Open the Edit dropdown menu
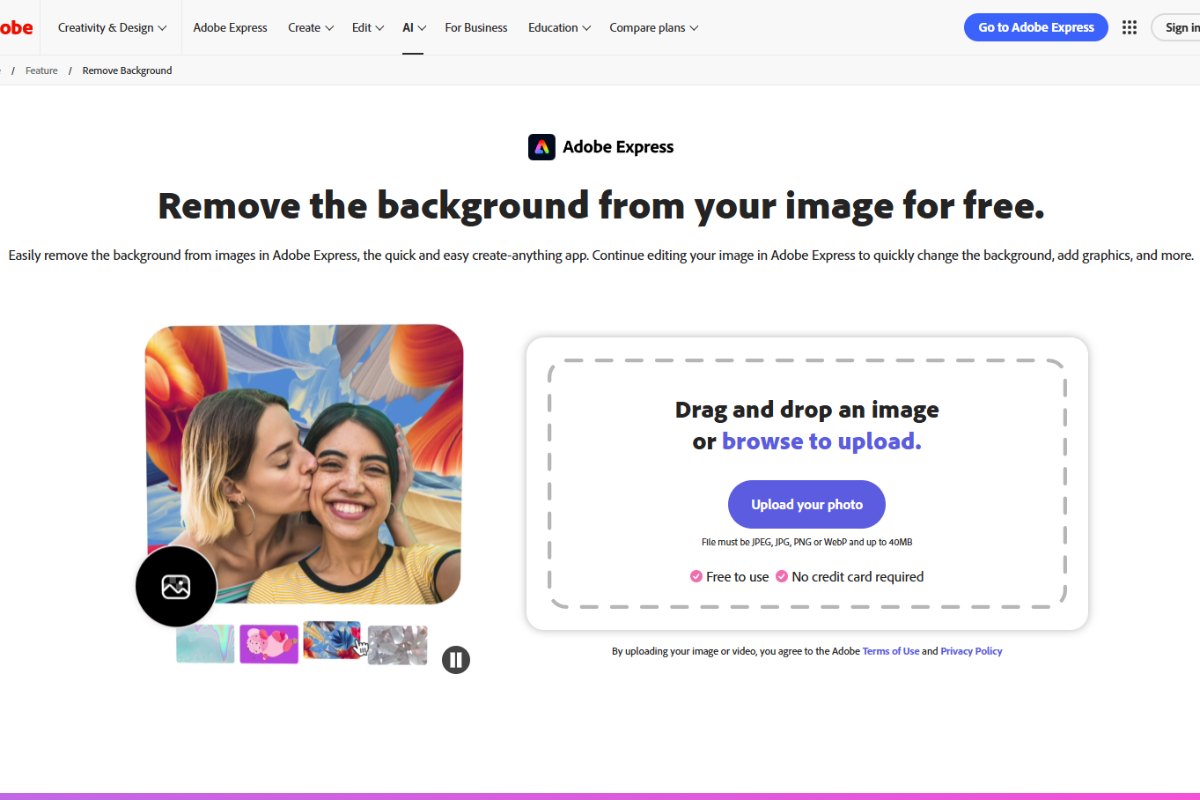Image resolution: width=1200 pixels, height=800 pixels. 367,28
